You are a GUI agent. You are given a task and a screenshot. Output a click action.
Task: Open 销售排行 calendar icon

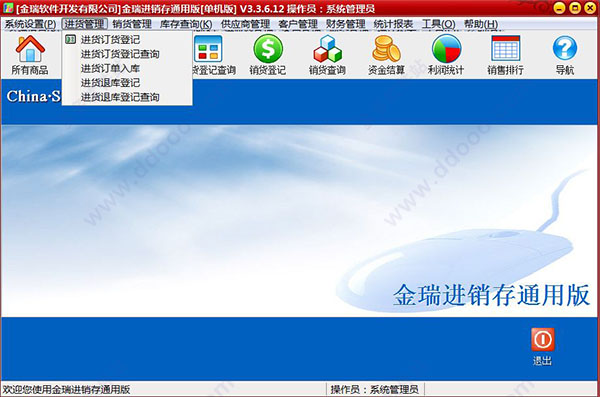coord(505,55)
